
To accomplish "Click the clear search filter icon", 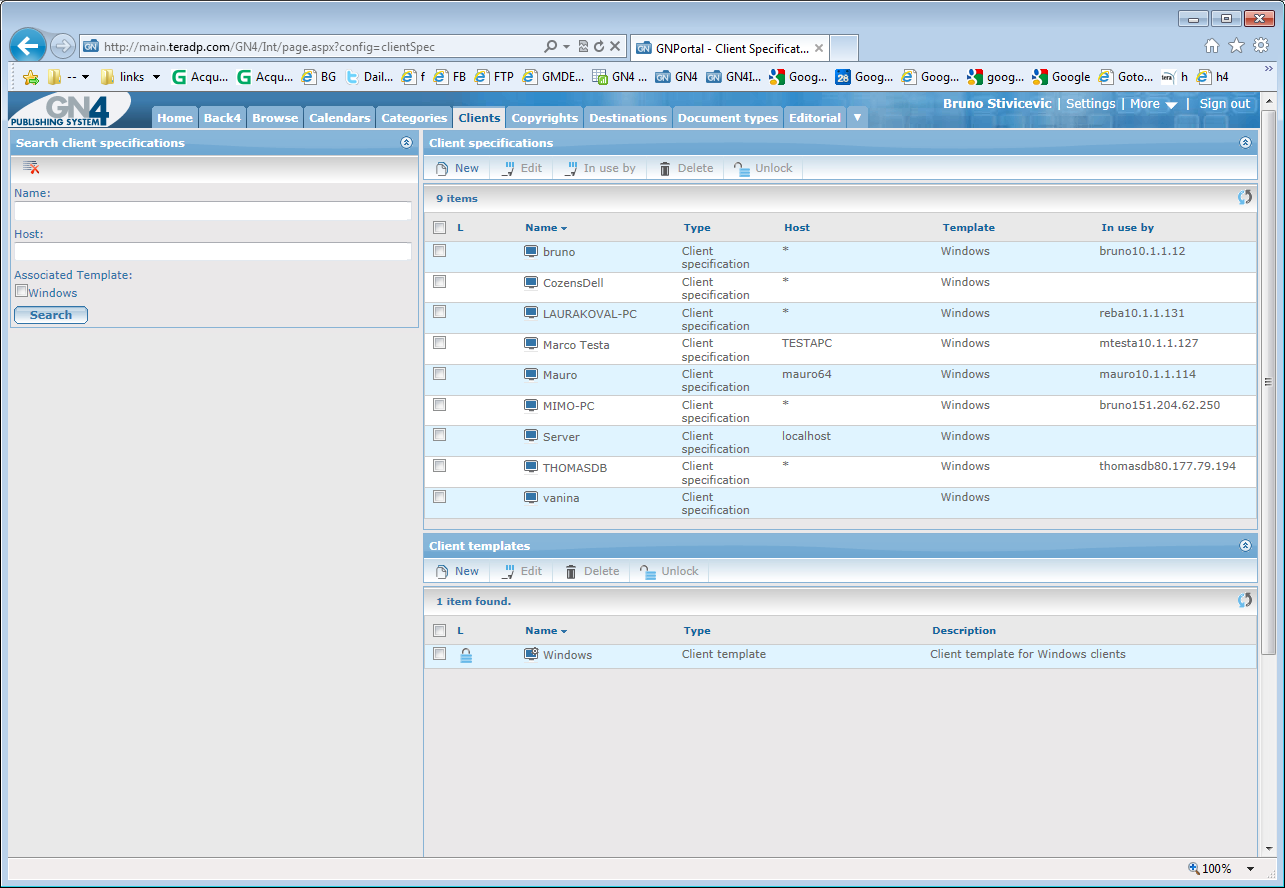I will tap(31, 167).
